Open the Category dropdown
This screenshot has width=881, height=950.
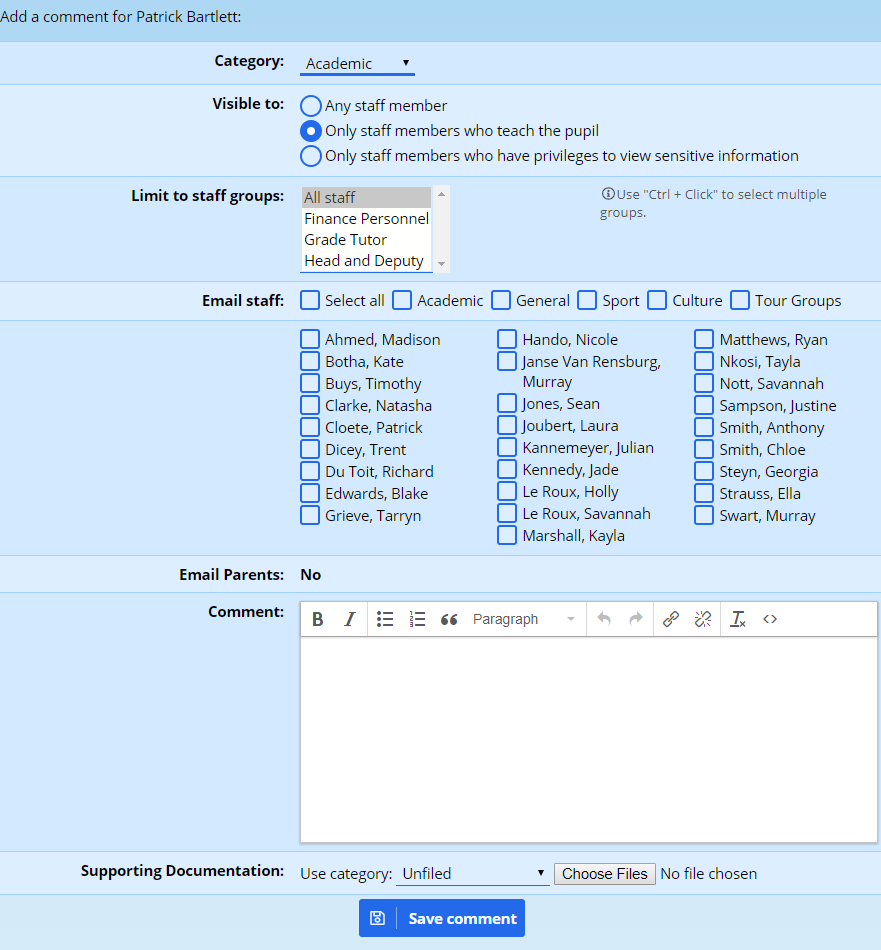click(357, 63)
